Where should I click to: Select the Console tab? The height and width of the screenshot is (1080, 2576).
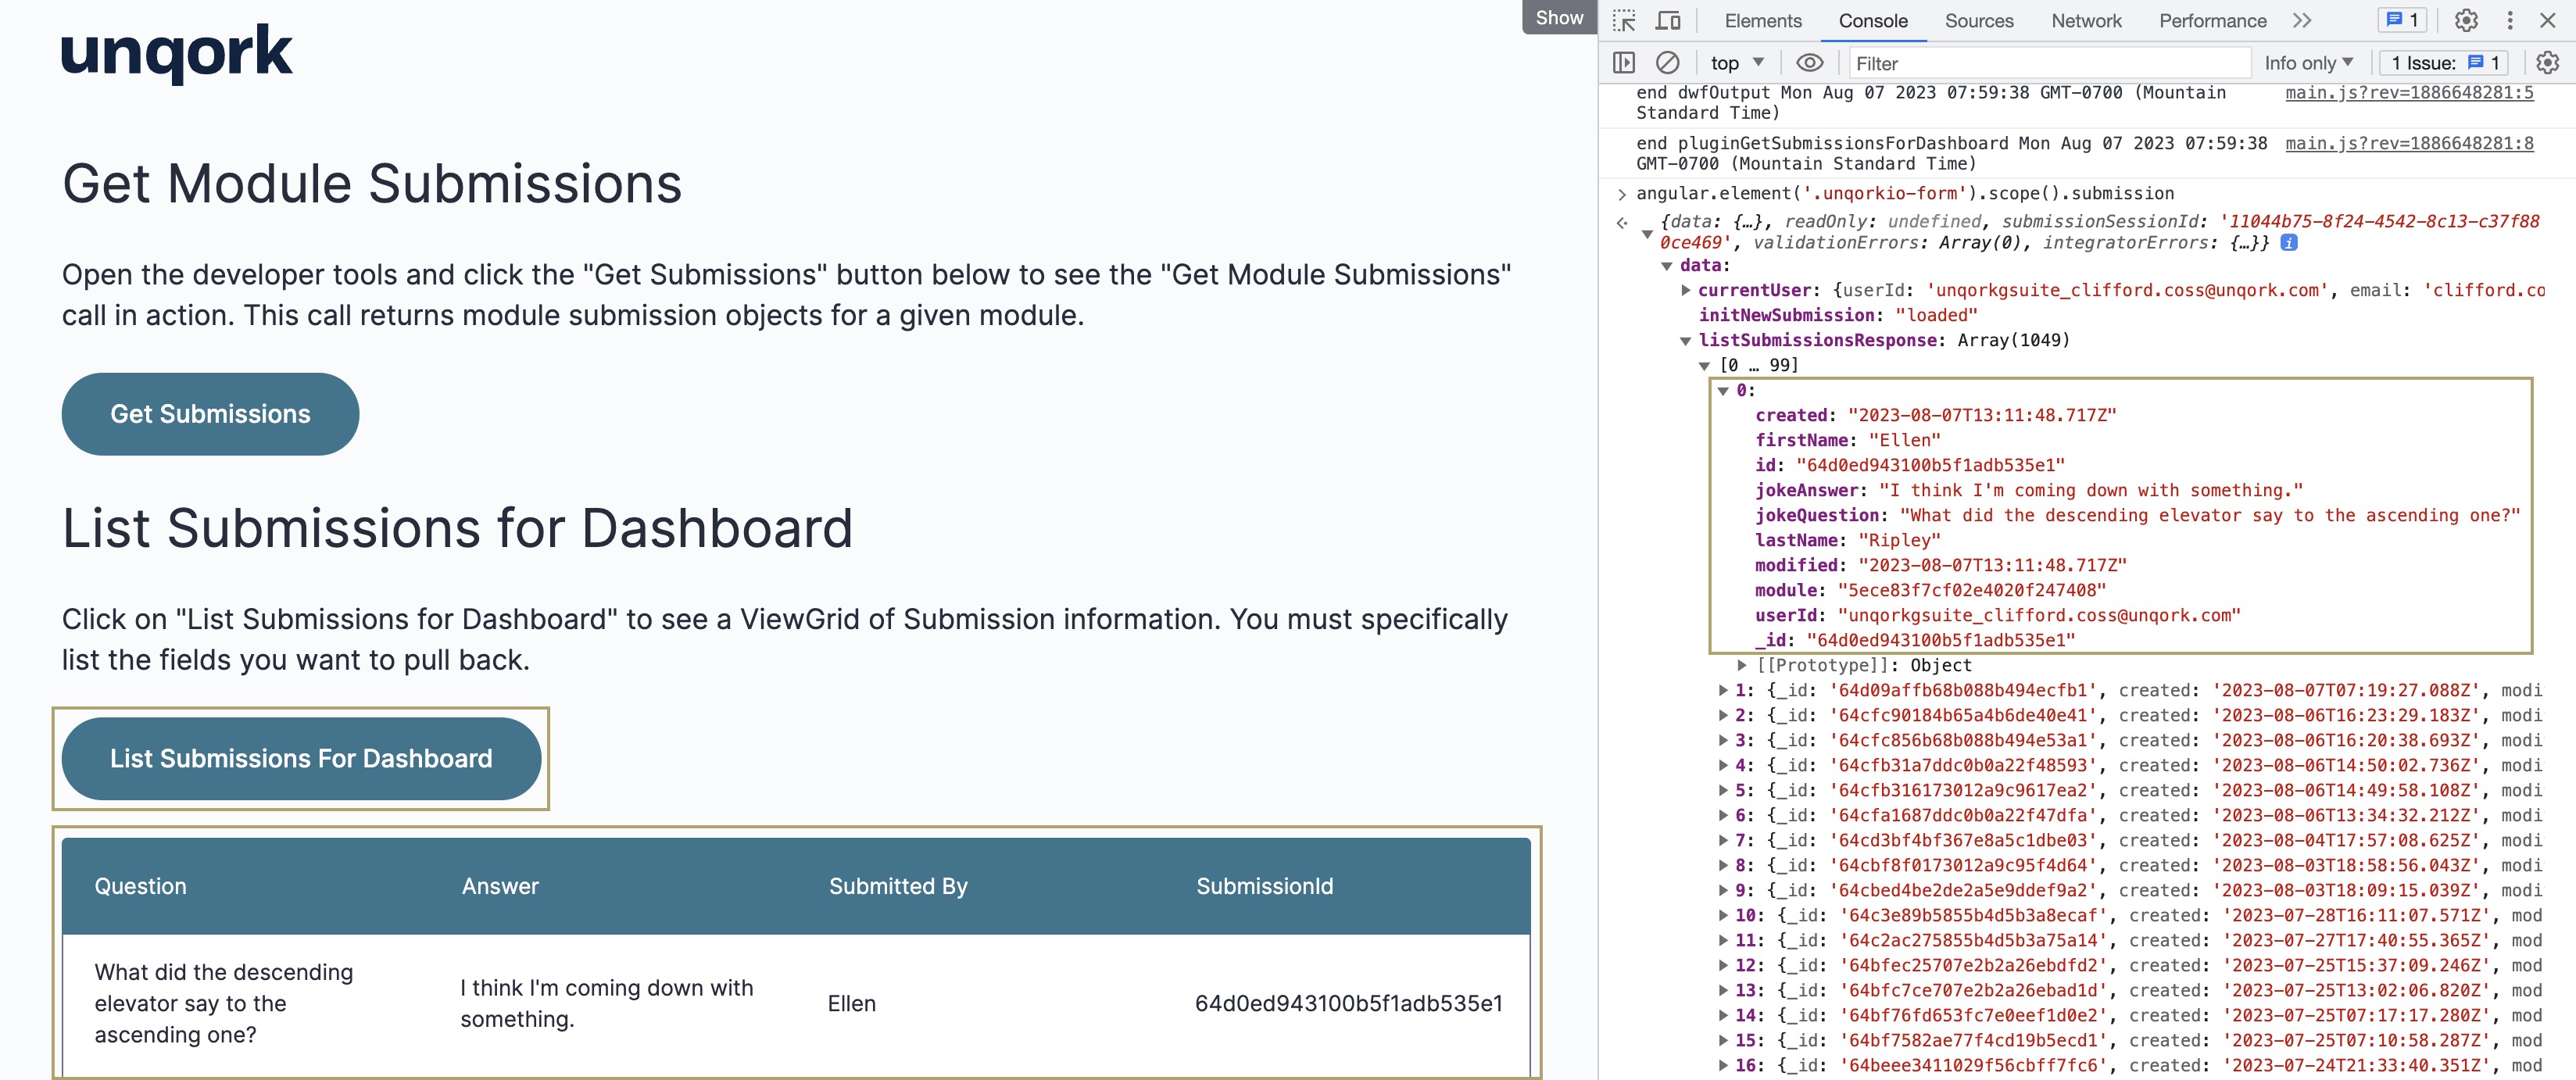click(x=1872, y=21)
